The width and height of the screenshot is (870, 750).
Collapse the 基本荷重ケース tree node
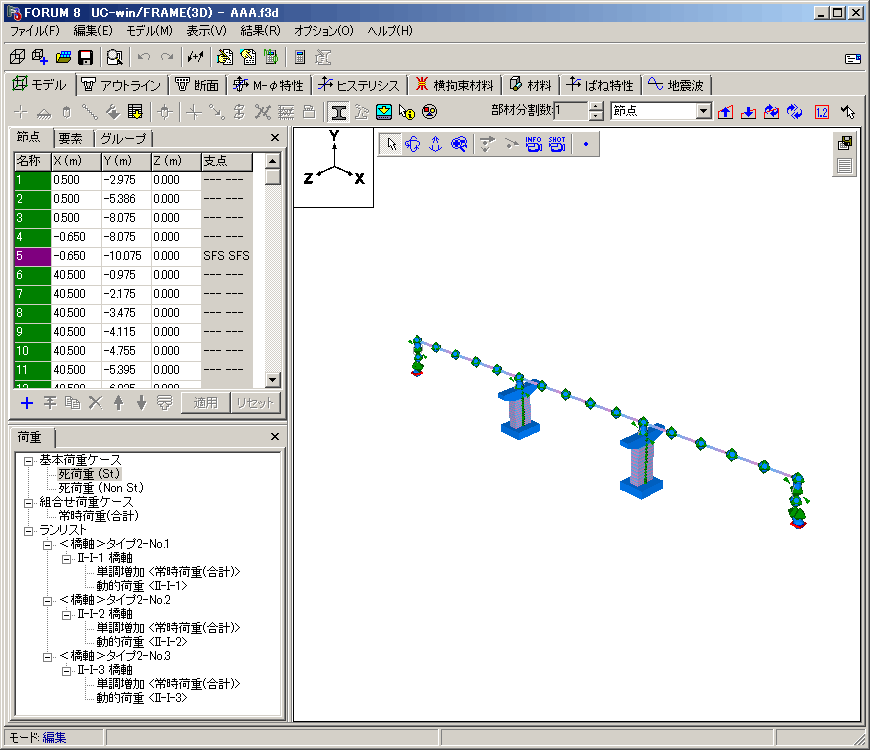click(x=30, y=460)
